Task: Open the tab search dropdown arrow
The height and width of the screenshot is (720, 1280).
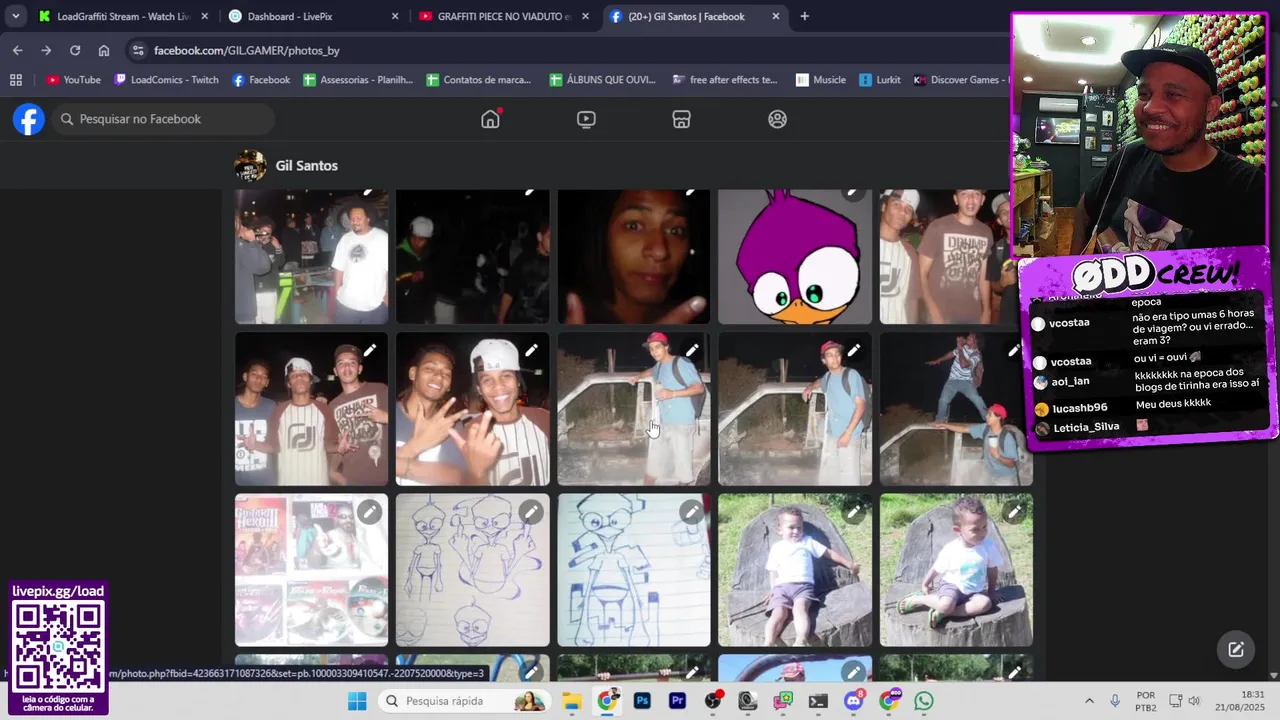Action: [x=15, y=16]
